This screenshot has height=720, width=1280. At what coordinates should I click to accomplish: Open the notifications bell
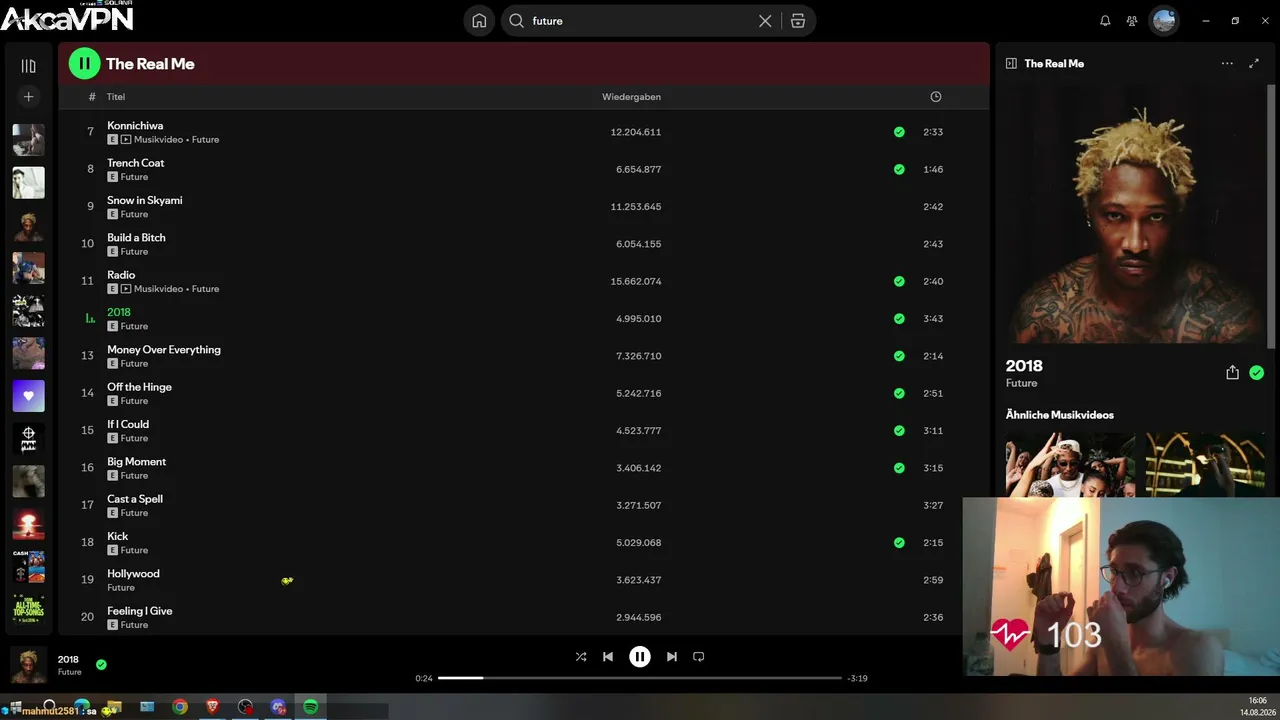coord(1105,21)
